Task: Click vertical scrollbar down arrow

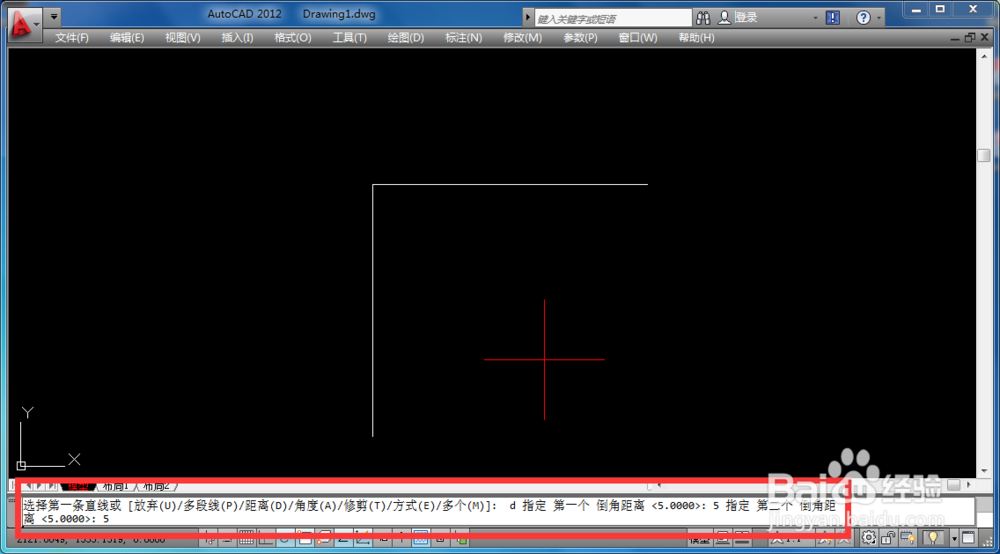Action: pos(984,471)
